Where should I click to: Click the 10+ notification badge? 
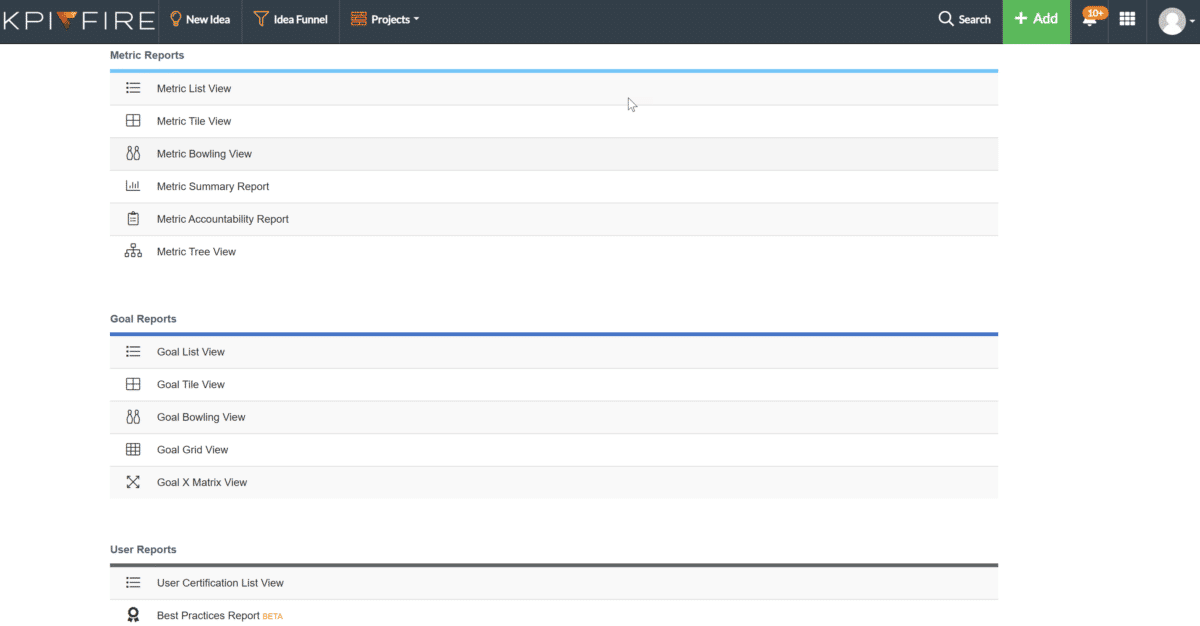[1096, 13]
